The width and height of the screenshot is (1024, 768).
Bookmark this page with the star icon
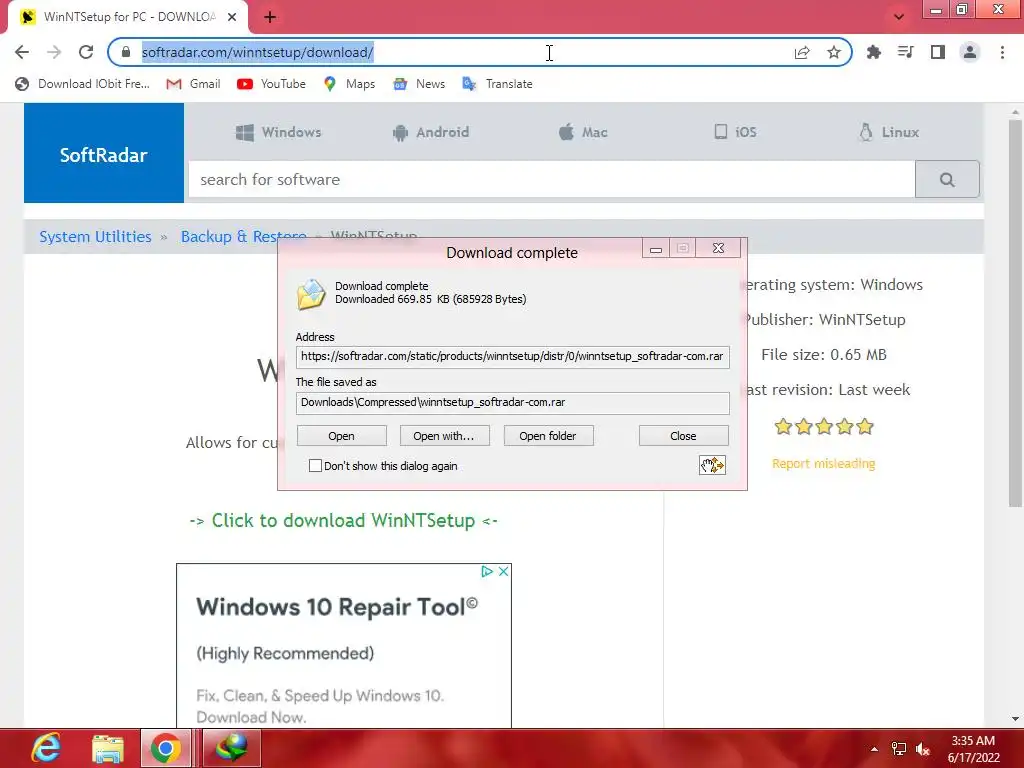tap(834, 52)
